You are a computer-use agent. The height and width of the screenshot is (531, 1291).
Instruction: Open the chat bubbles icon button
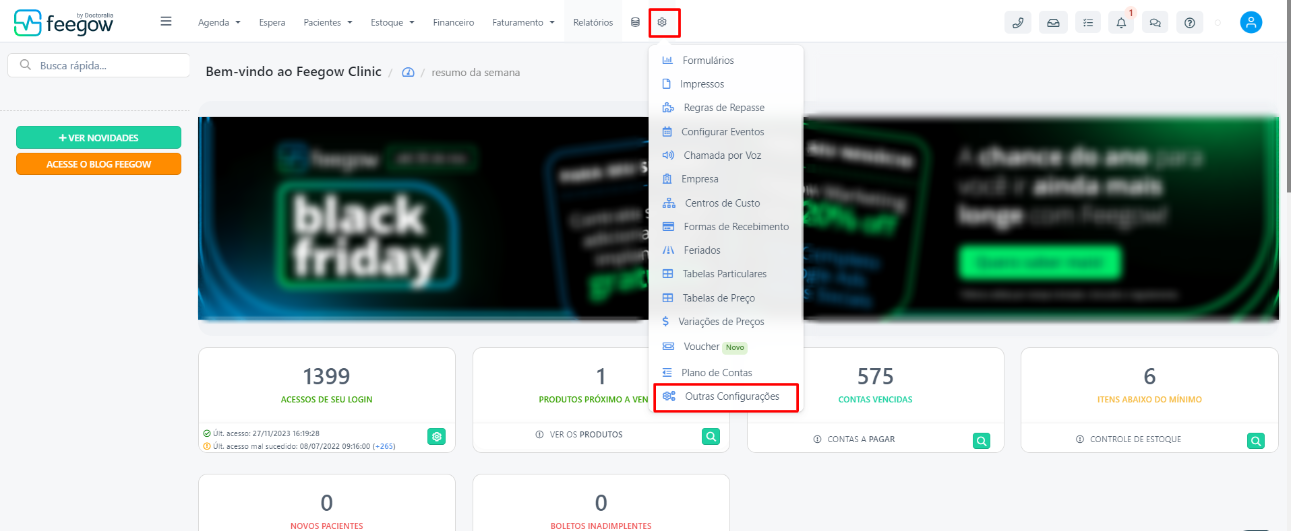coord(1157,22)
